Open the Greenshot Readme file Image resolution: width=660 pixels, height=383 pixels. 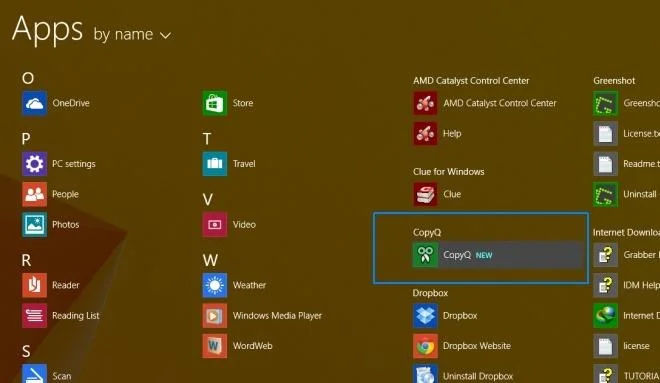coord(626,164)
